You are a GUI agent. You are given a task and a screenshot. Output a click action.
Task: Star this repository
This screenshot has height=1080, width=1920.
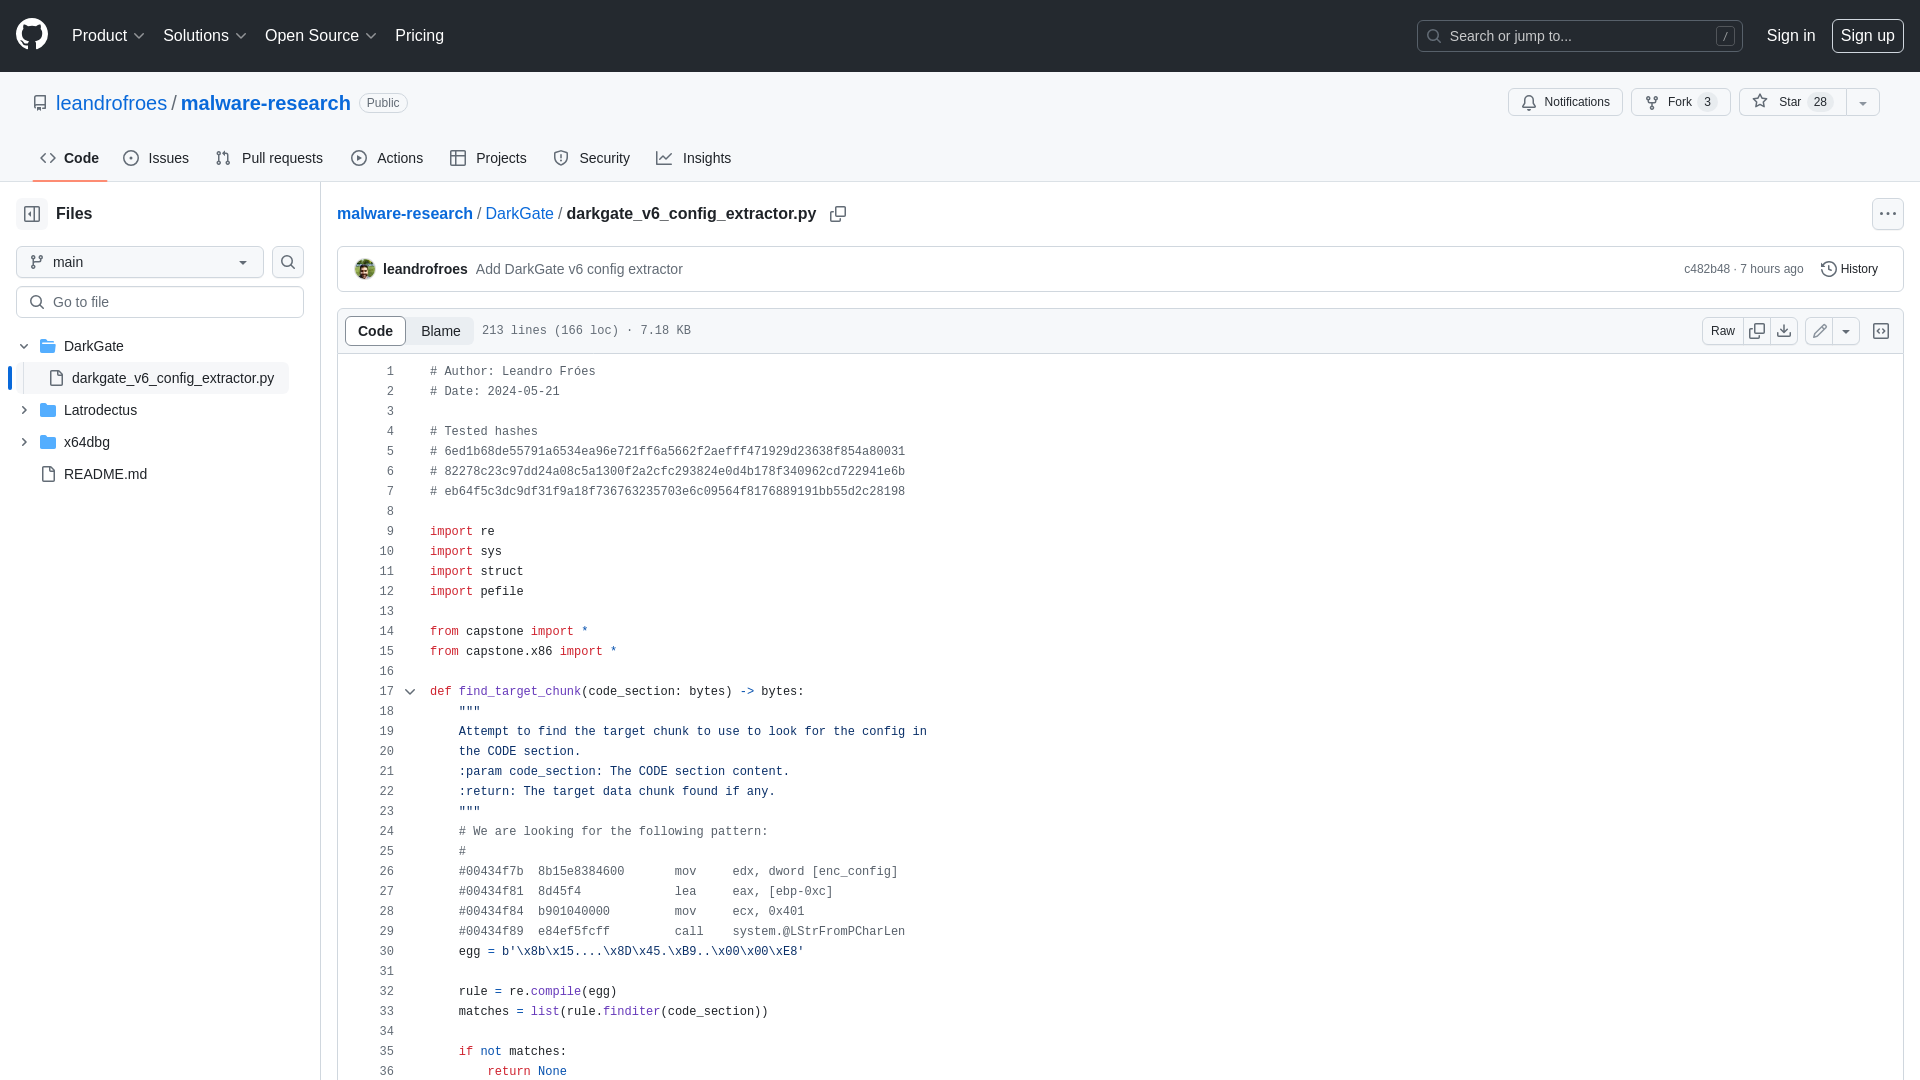click(1793, 102)
